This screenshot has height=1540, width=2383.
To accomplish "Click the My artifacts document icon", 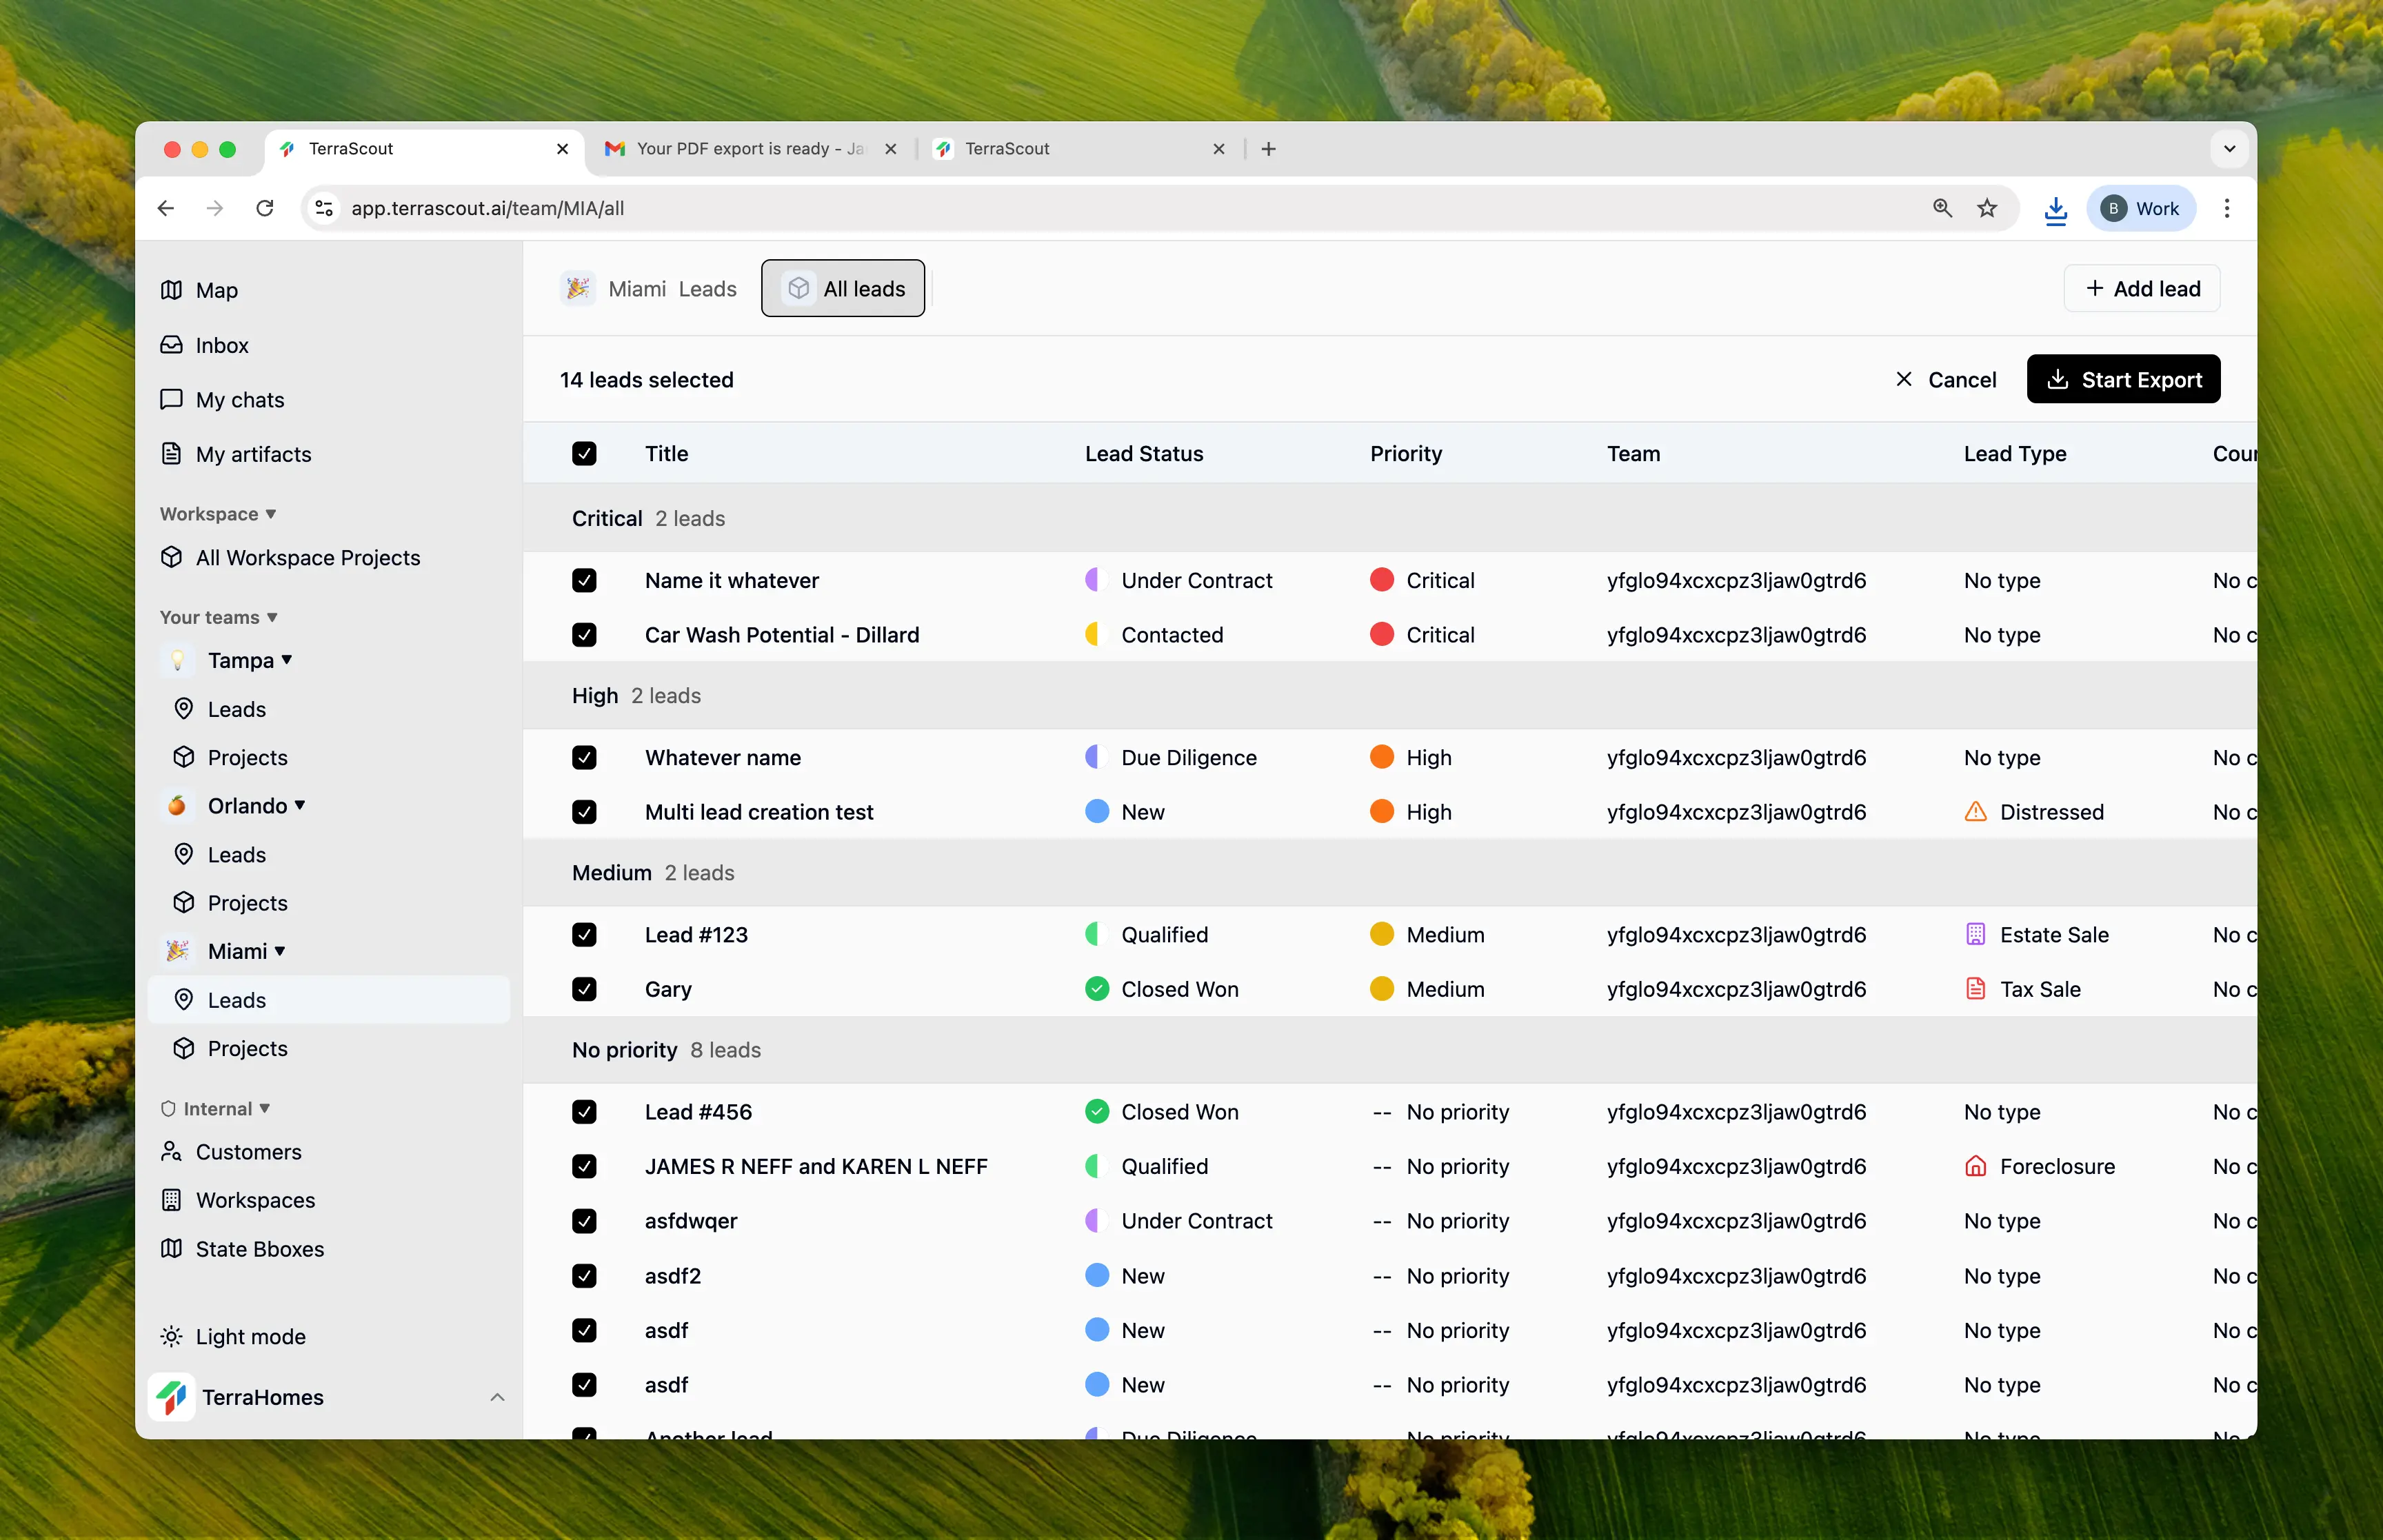I will (171, 454).
